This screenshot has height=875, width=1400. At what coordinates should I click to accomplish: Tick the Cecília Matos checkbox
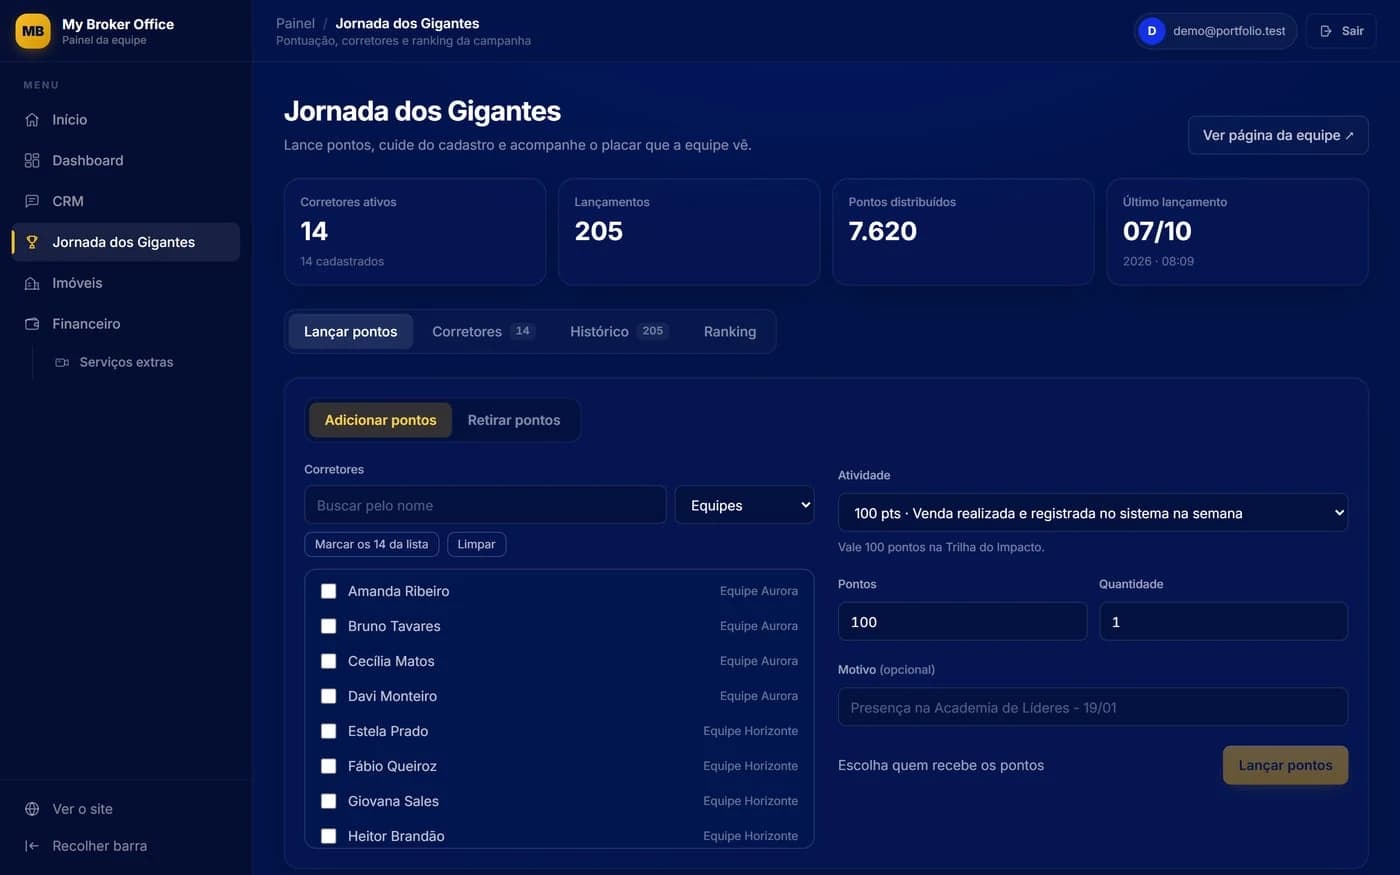click(328, 662)
